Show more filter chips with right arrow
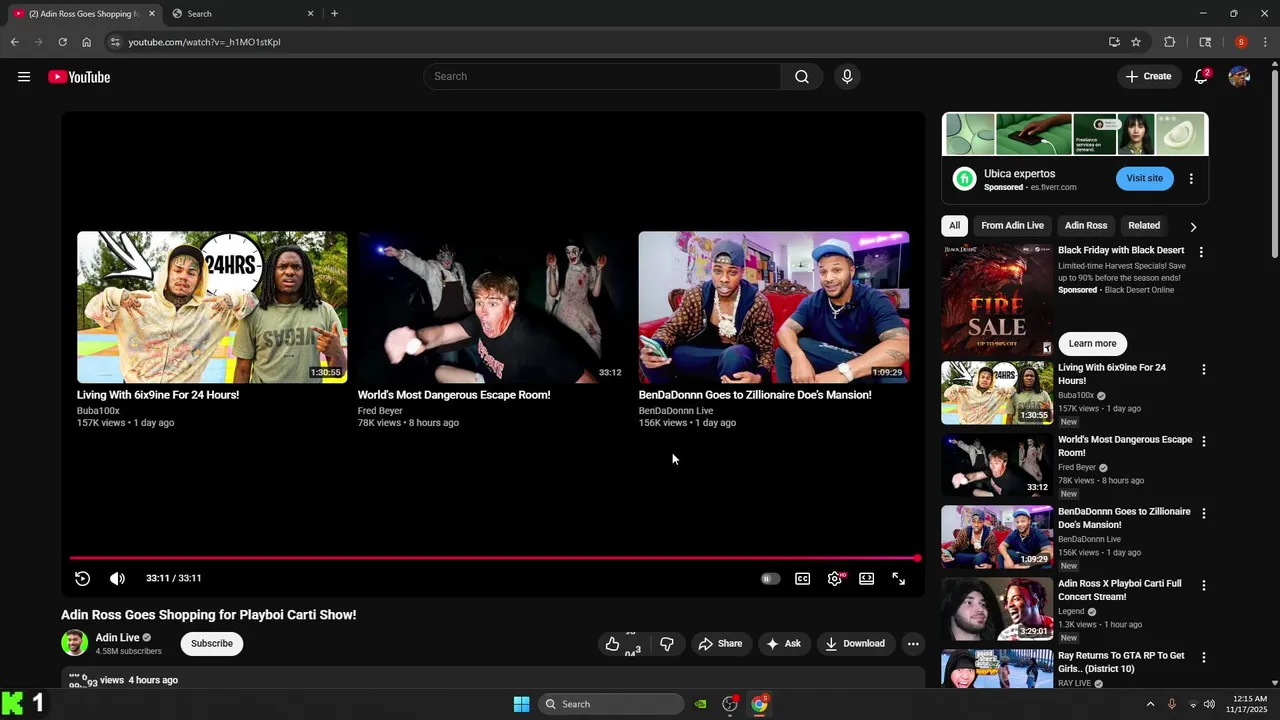 click(x=1193, y=227)
